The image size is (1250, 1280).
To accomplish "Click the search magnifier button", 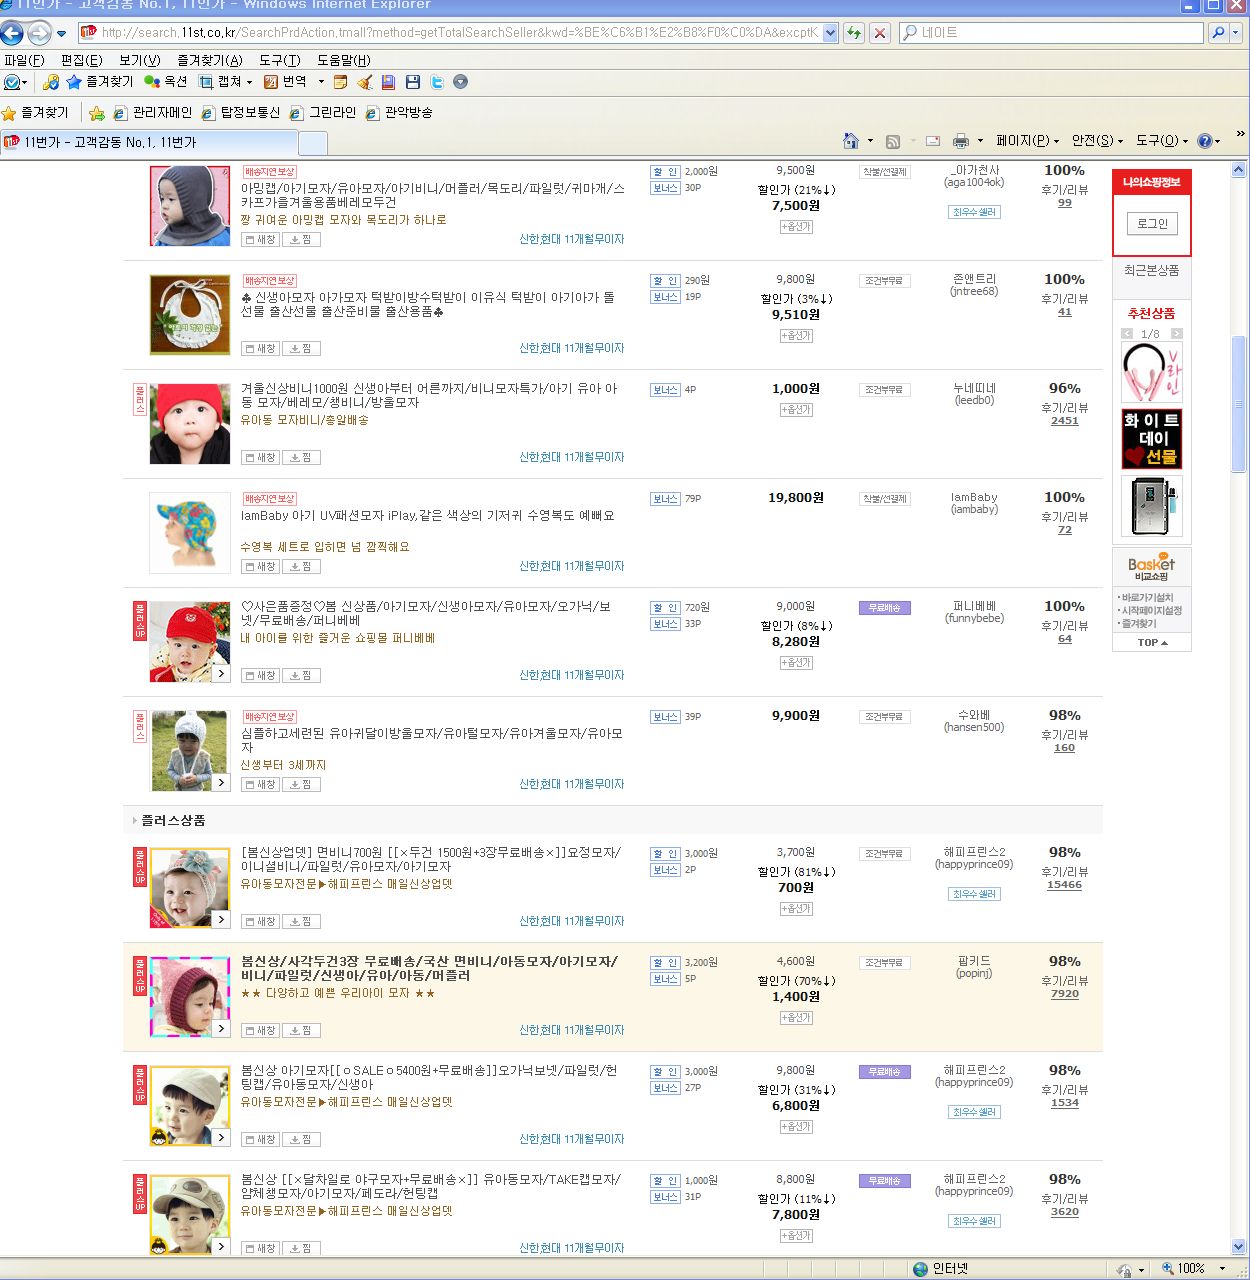I will point(1218,33).
